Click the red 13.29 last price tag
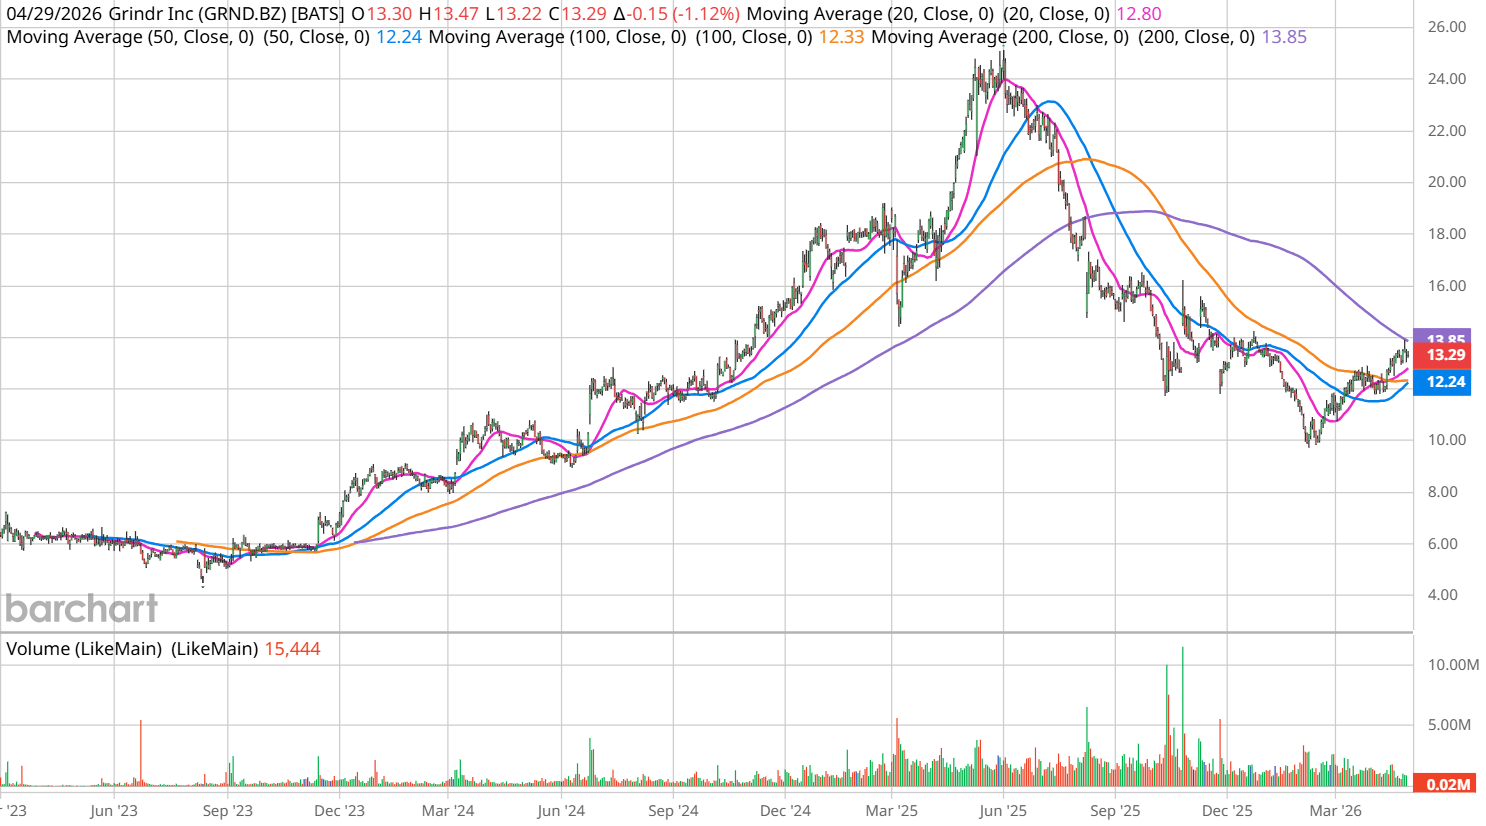Image resolution: width=1486 pixels, height=826 pixels. tap(1444, 355)
